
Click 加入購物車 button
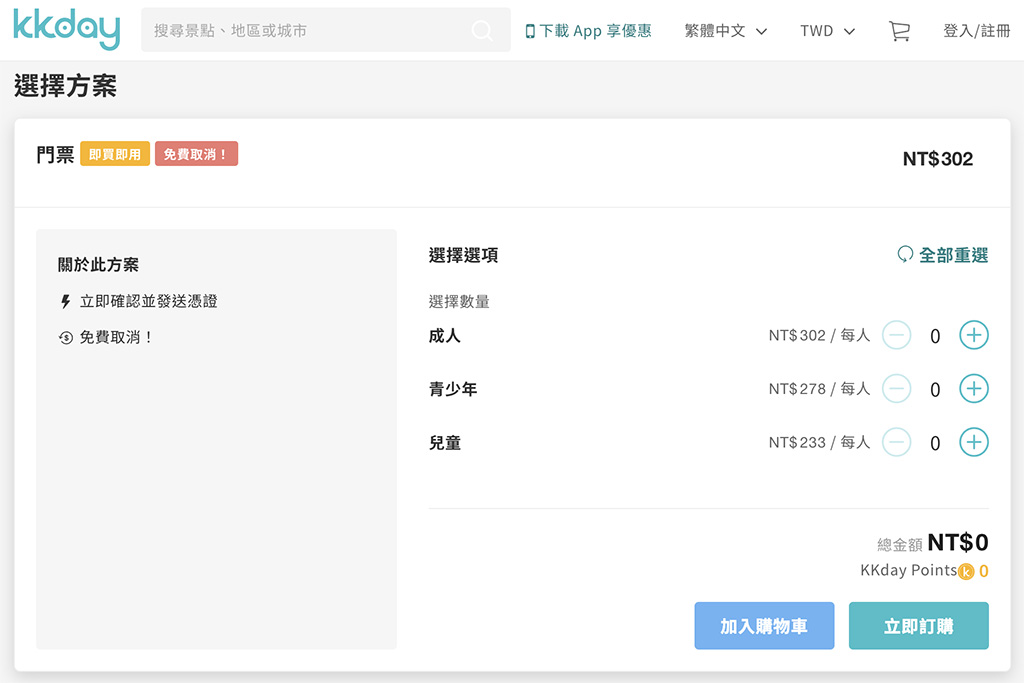coord(764,626)
